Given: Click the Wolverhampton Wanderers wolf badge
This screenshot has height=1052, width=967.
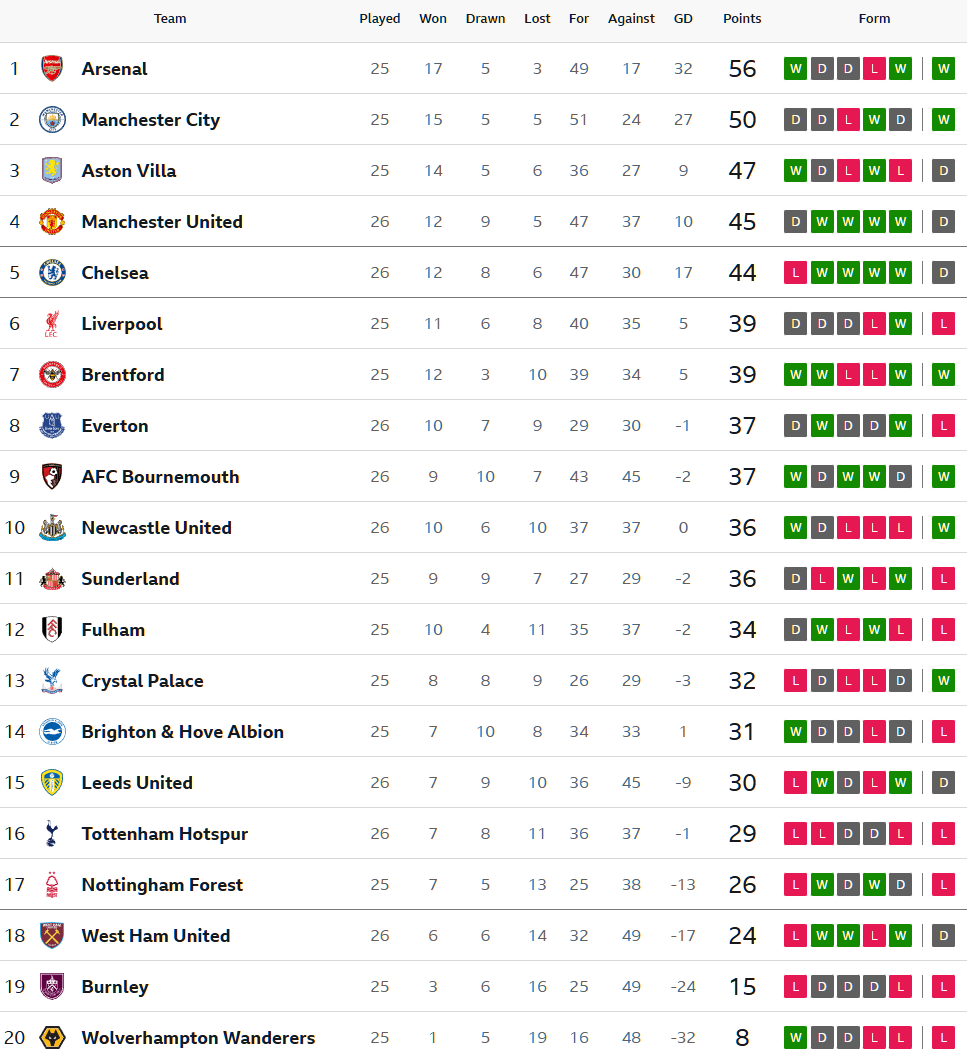Looking at the screenshot, I should pos(52,1037).
